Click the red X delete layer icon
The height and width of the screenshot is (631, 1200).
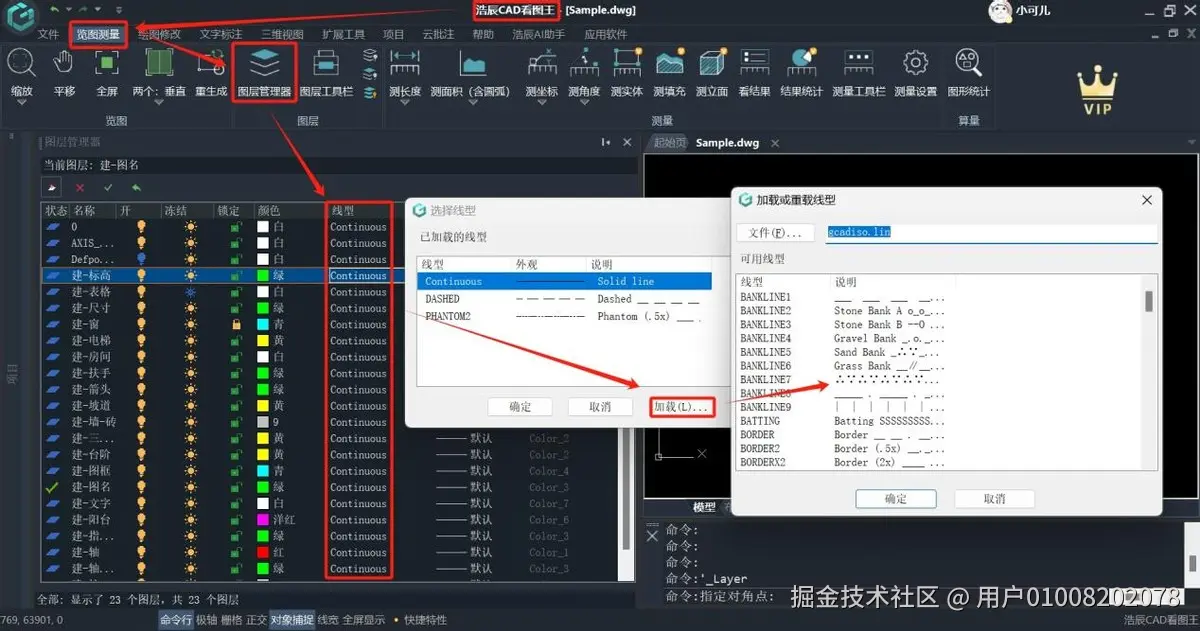(x=80, y=187)
